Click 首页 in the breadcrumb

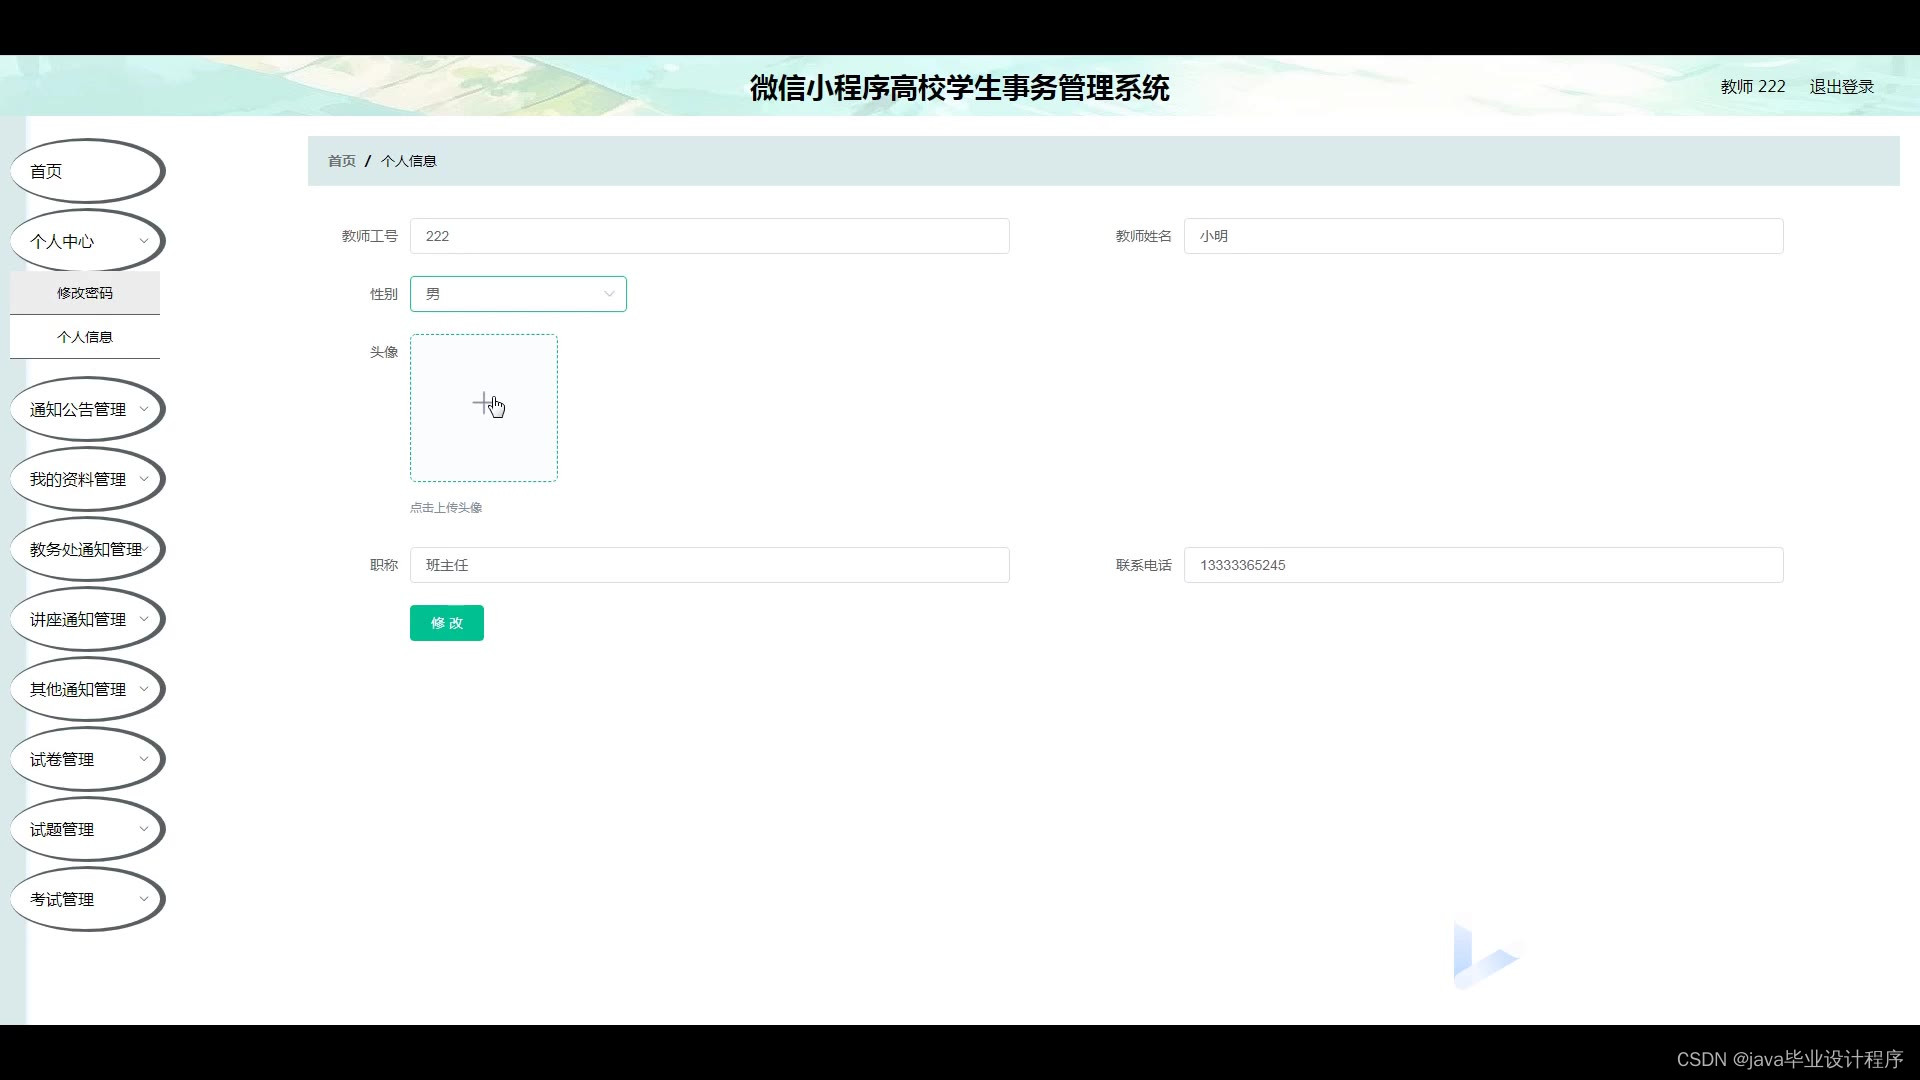click(341, 160)
